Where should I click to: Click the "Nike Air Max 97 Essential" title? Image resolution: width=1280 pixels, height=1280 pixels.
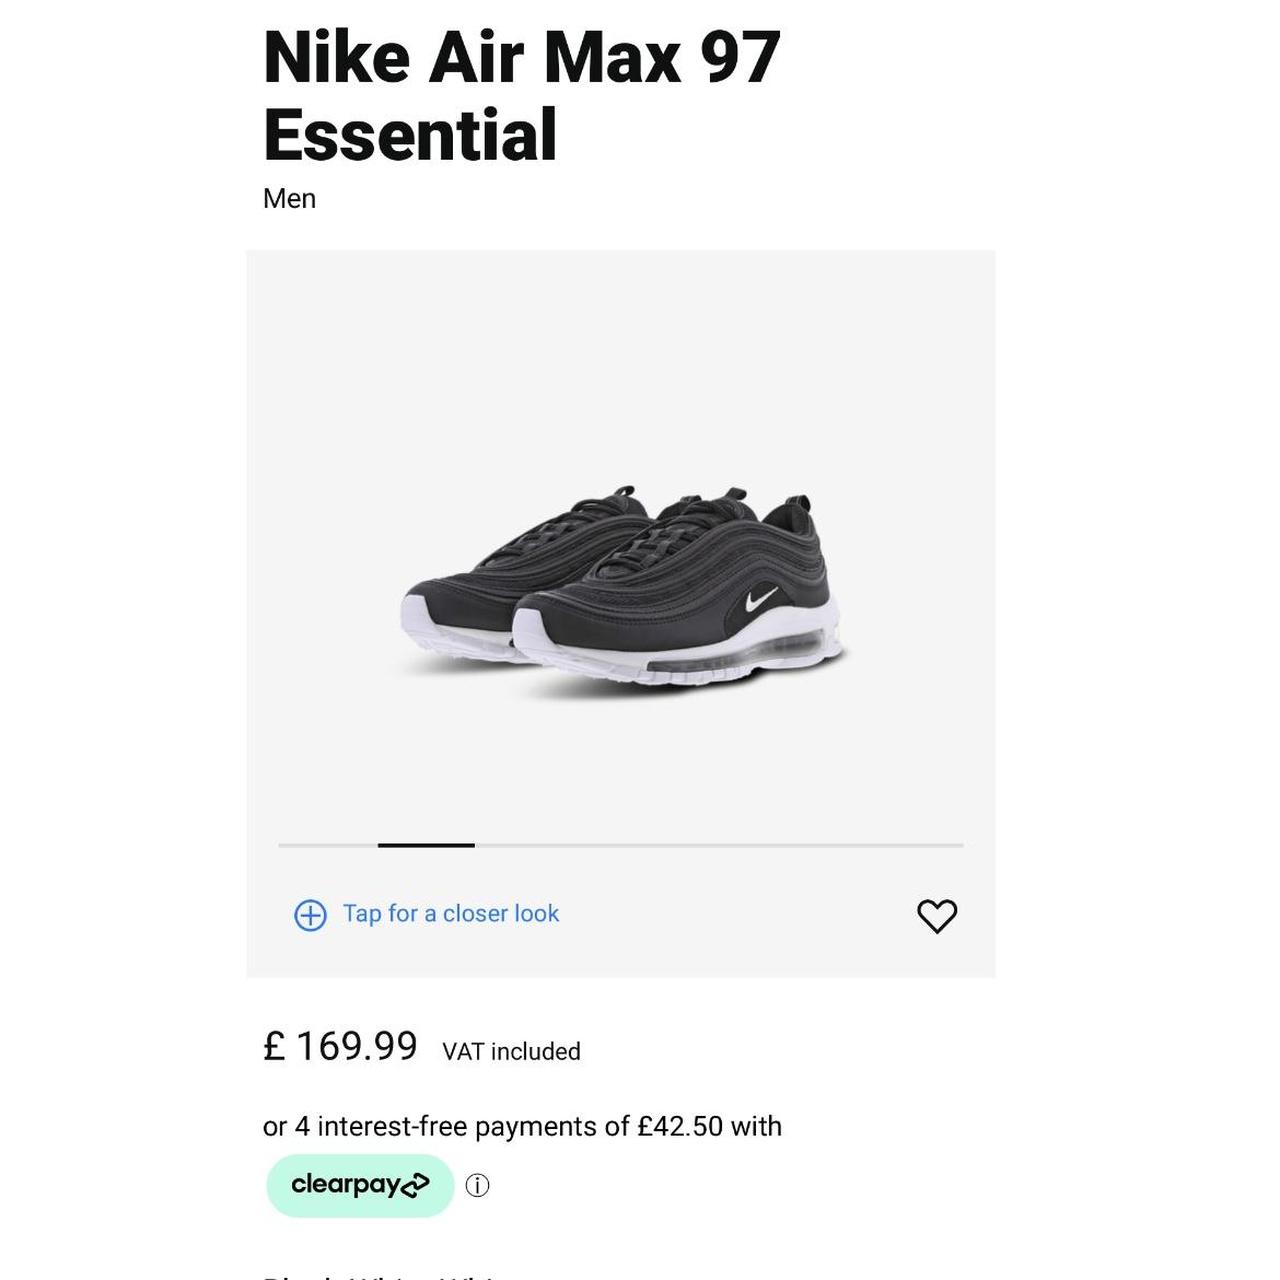coord(521,96)
